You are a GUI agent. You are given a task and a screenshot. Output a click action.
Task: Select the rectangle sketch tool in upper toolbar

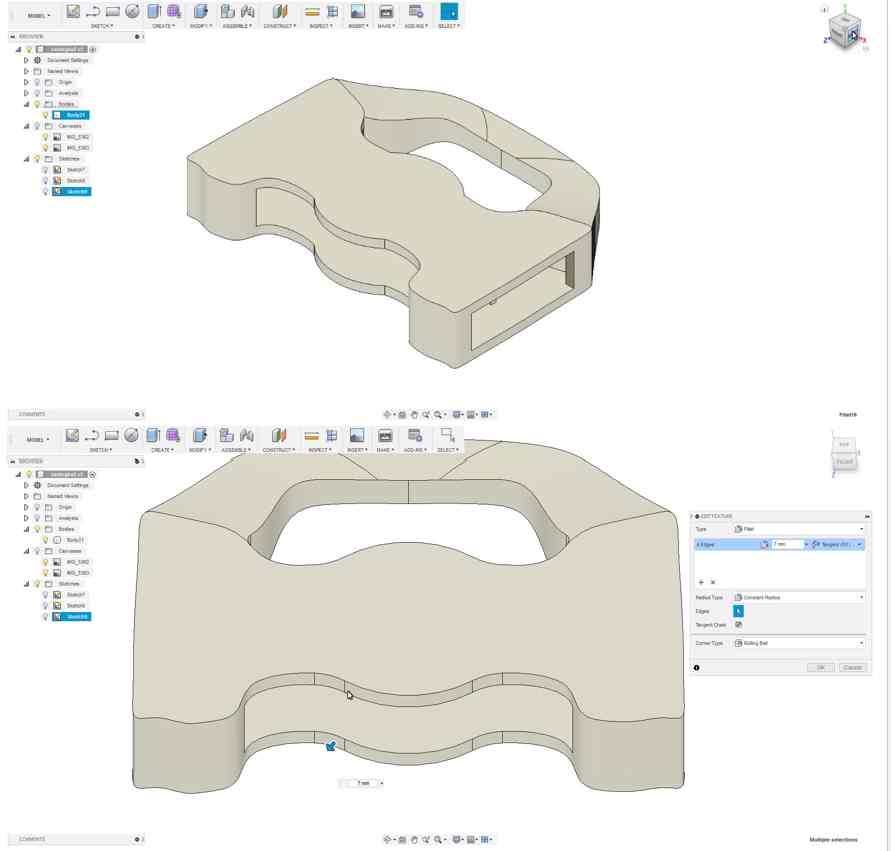pos(113,11)
